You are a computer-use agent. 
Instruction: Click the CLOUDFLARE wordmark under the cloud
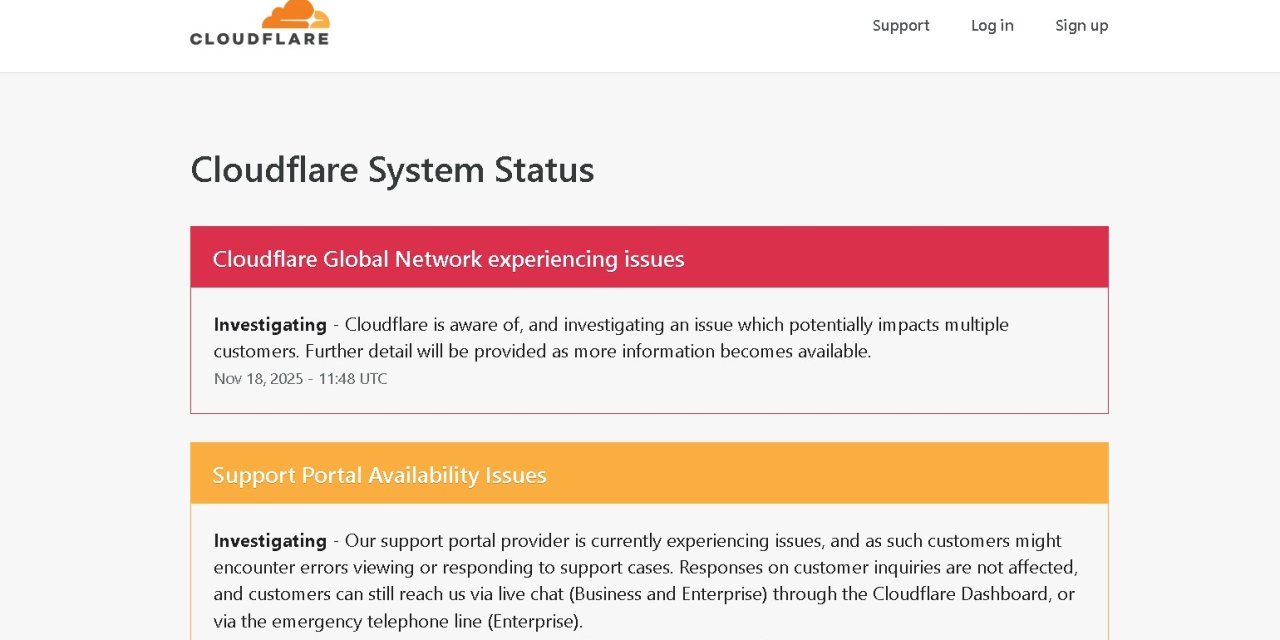coord(259,39)
